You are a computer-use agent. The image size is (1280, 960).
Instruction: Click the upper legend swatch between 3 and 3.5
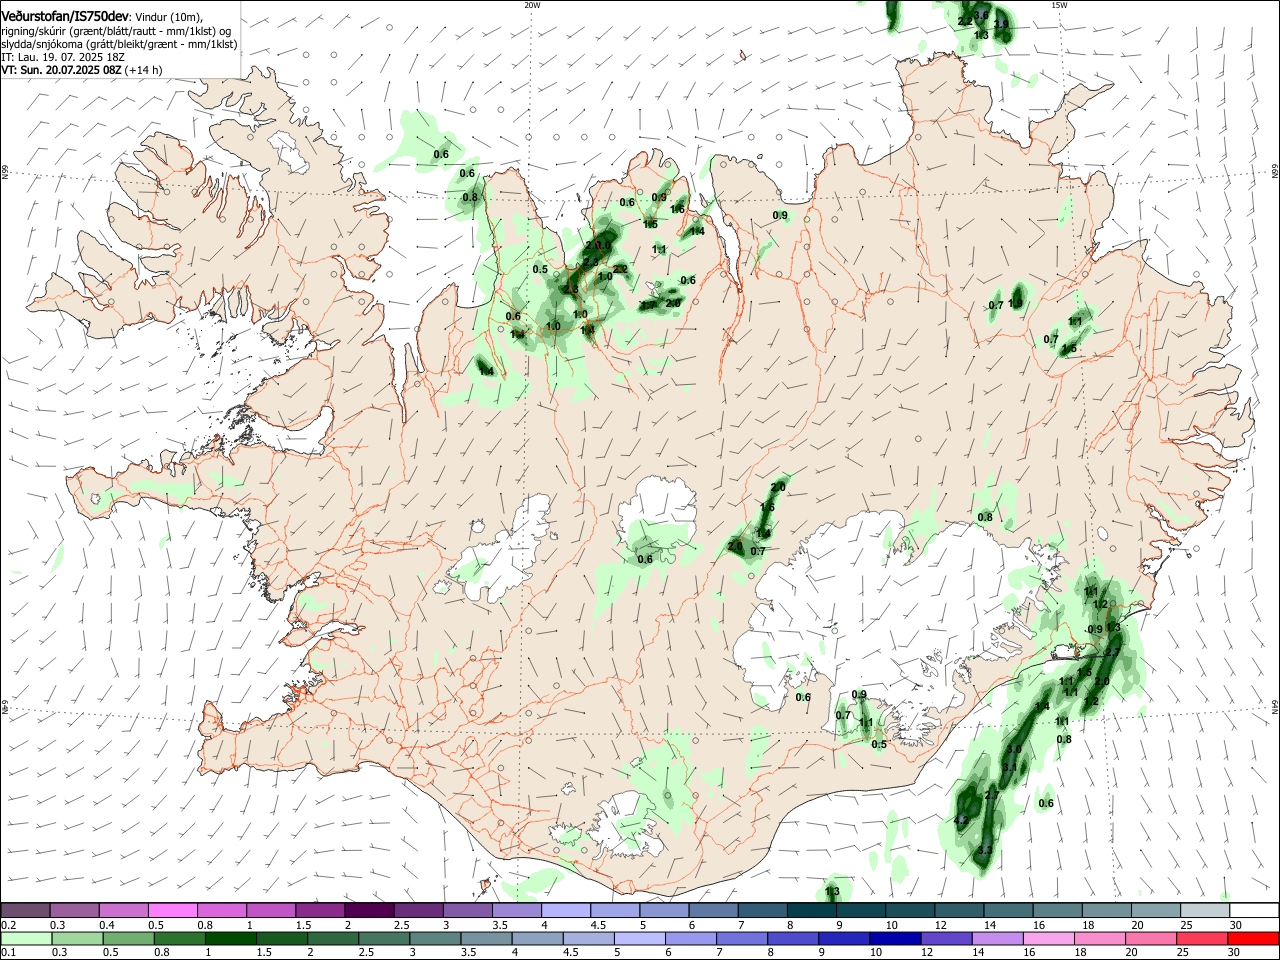(x=467, y=910)
